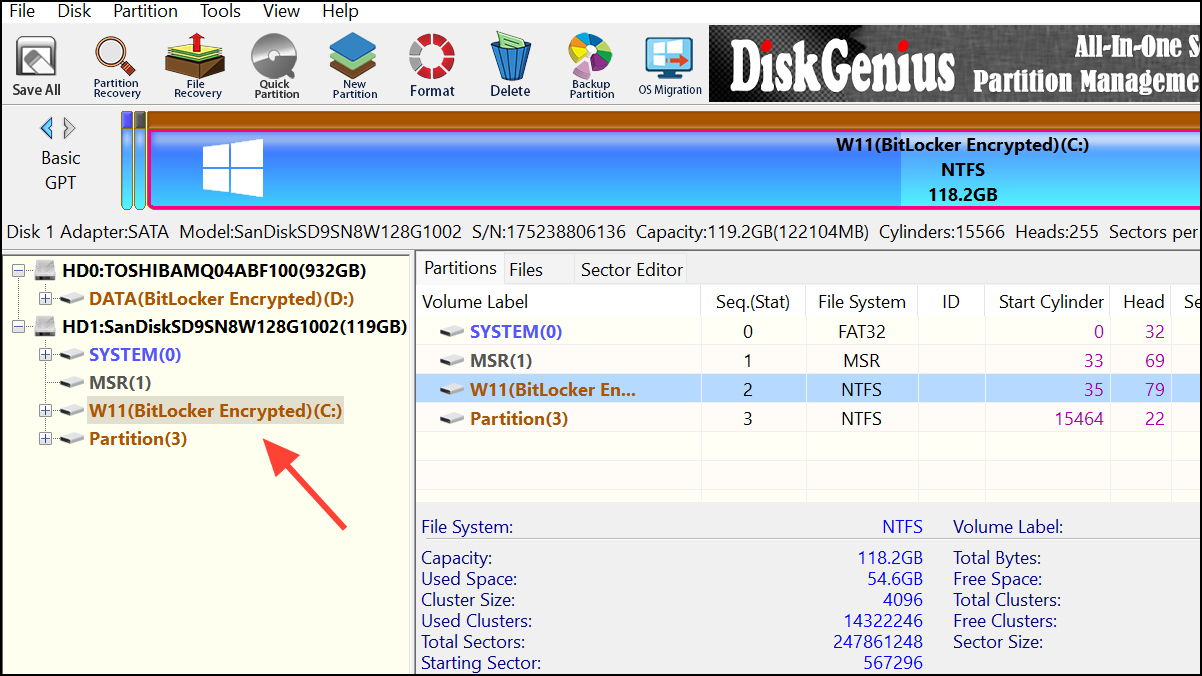Screen dimensions: 1202x676
Task: Expand the SYSTEM(0) tree node
Action: tap(44, 355)
